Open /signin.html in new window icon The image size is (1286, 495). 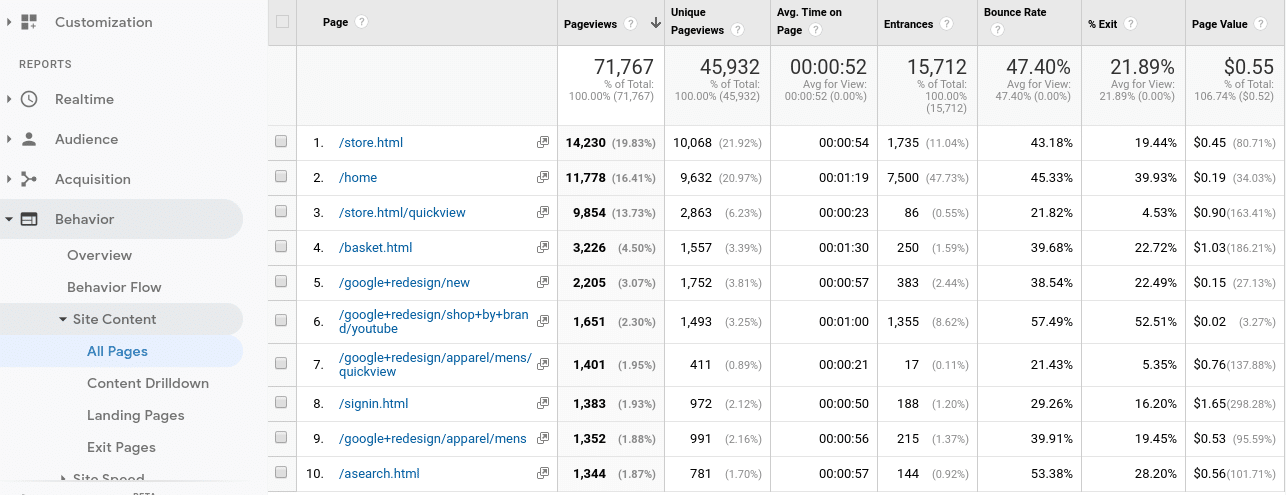coord(543,404)
